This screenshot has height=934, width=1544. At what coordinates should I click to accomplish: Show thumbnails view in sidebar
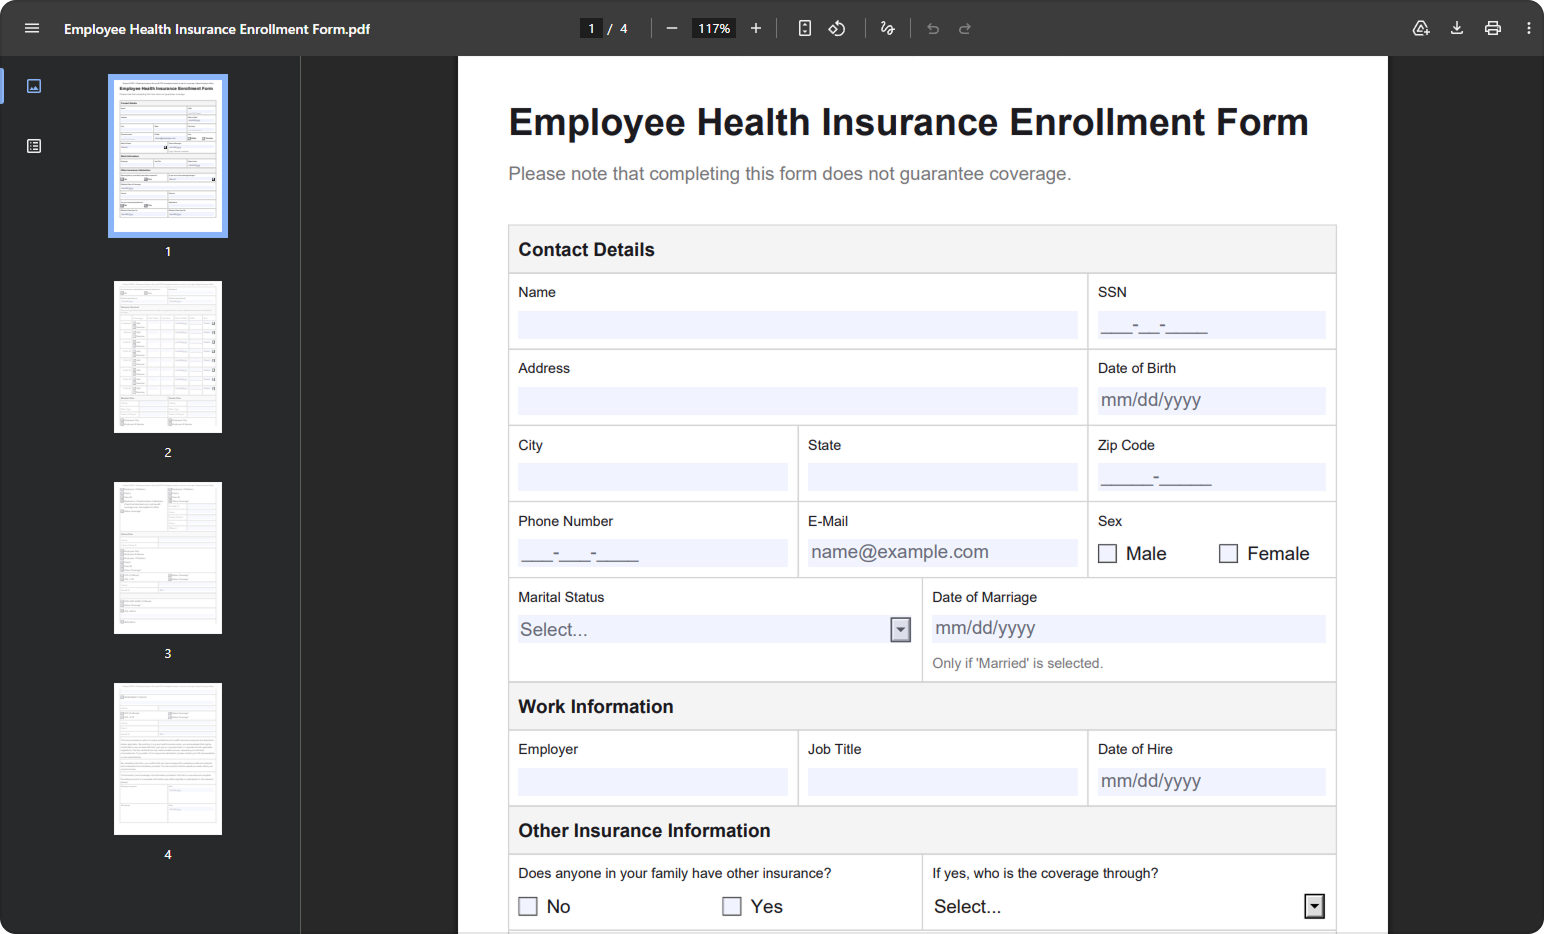[34, 86]
